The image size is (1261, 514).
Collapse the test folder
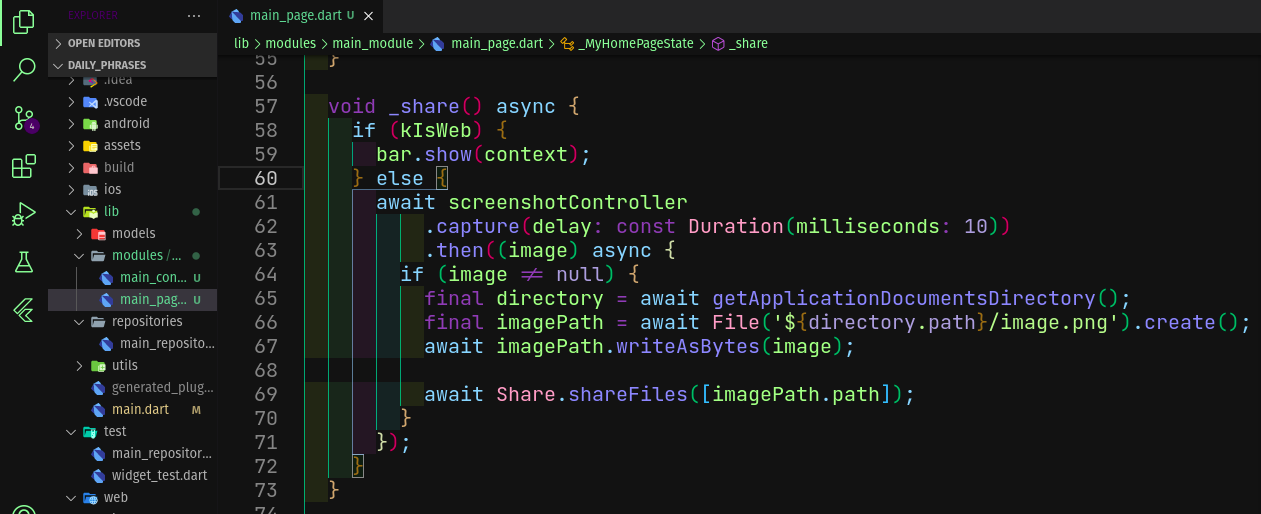point(132,431)
